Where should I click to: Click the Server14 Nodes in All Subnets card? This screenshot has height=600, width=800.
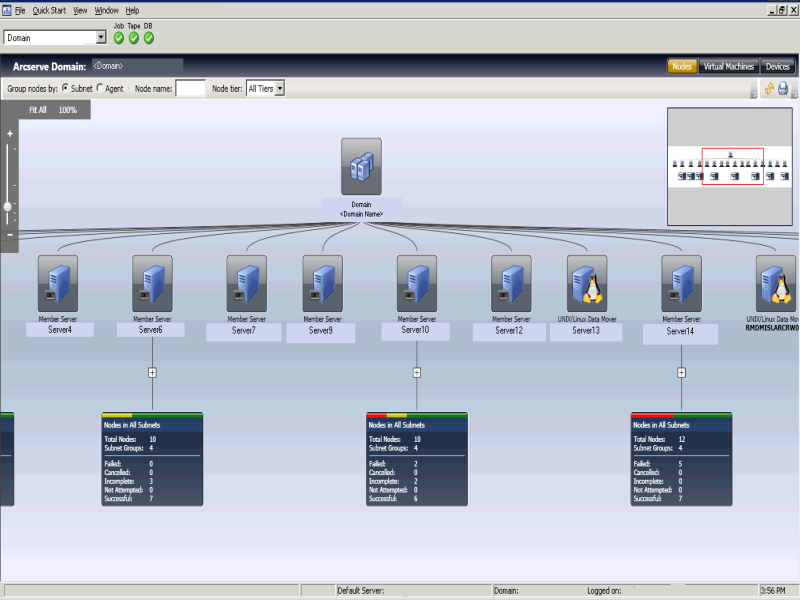681,459
